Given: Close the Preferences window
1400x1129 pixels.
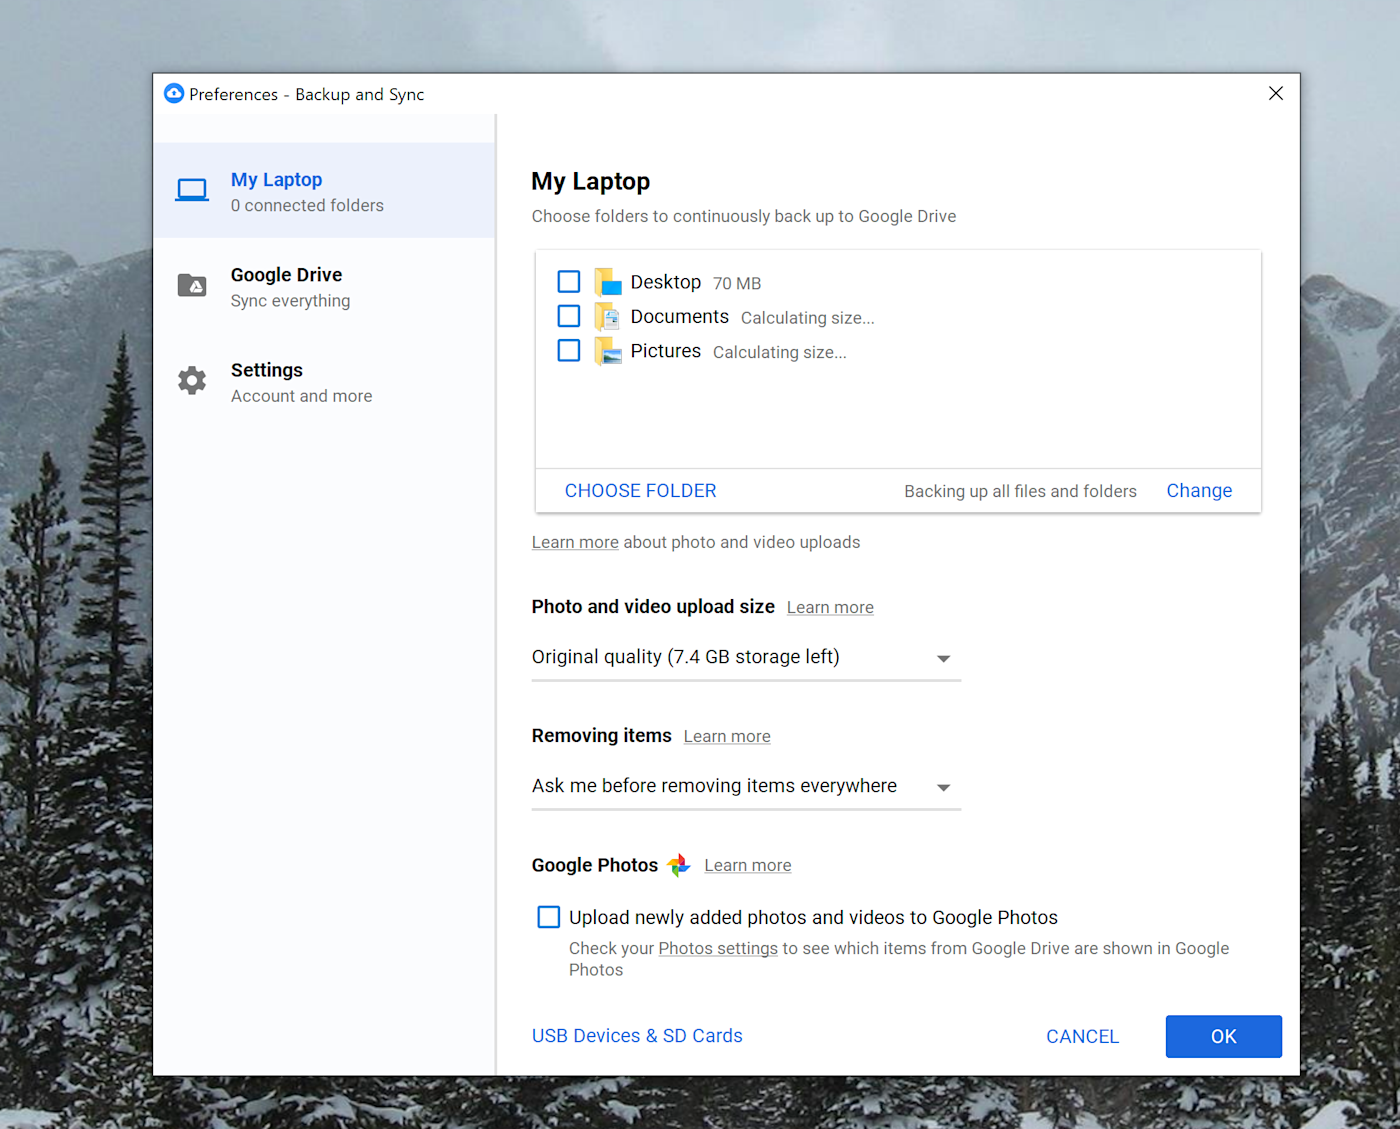Looking at the screenshot, I should [1276, 93].
